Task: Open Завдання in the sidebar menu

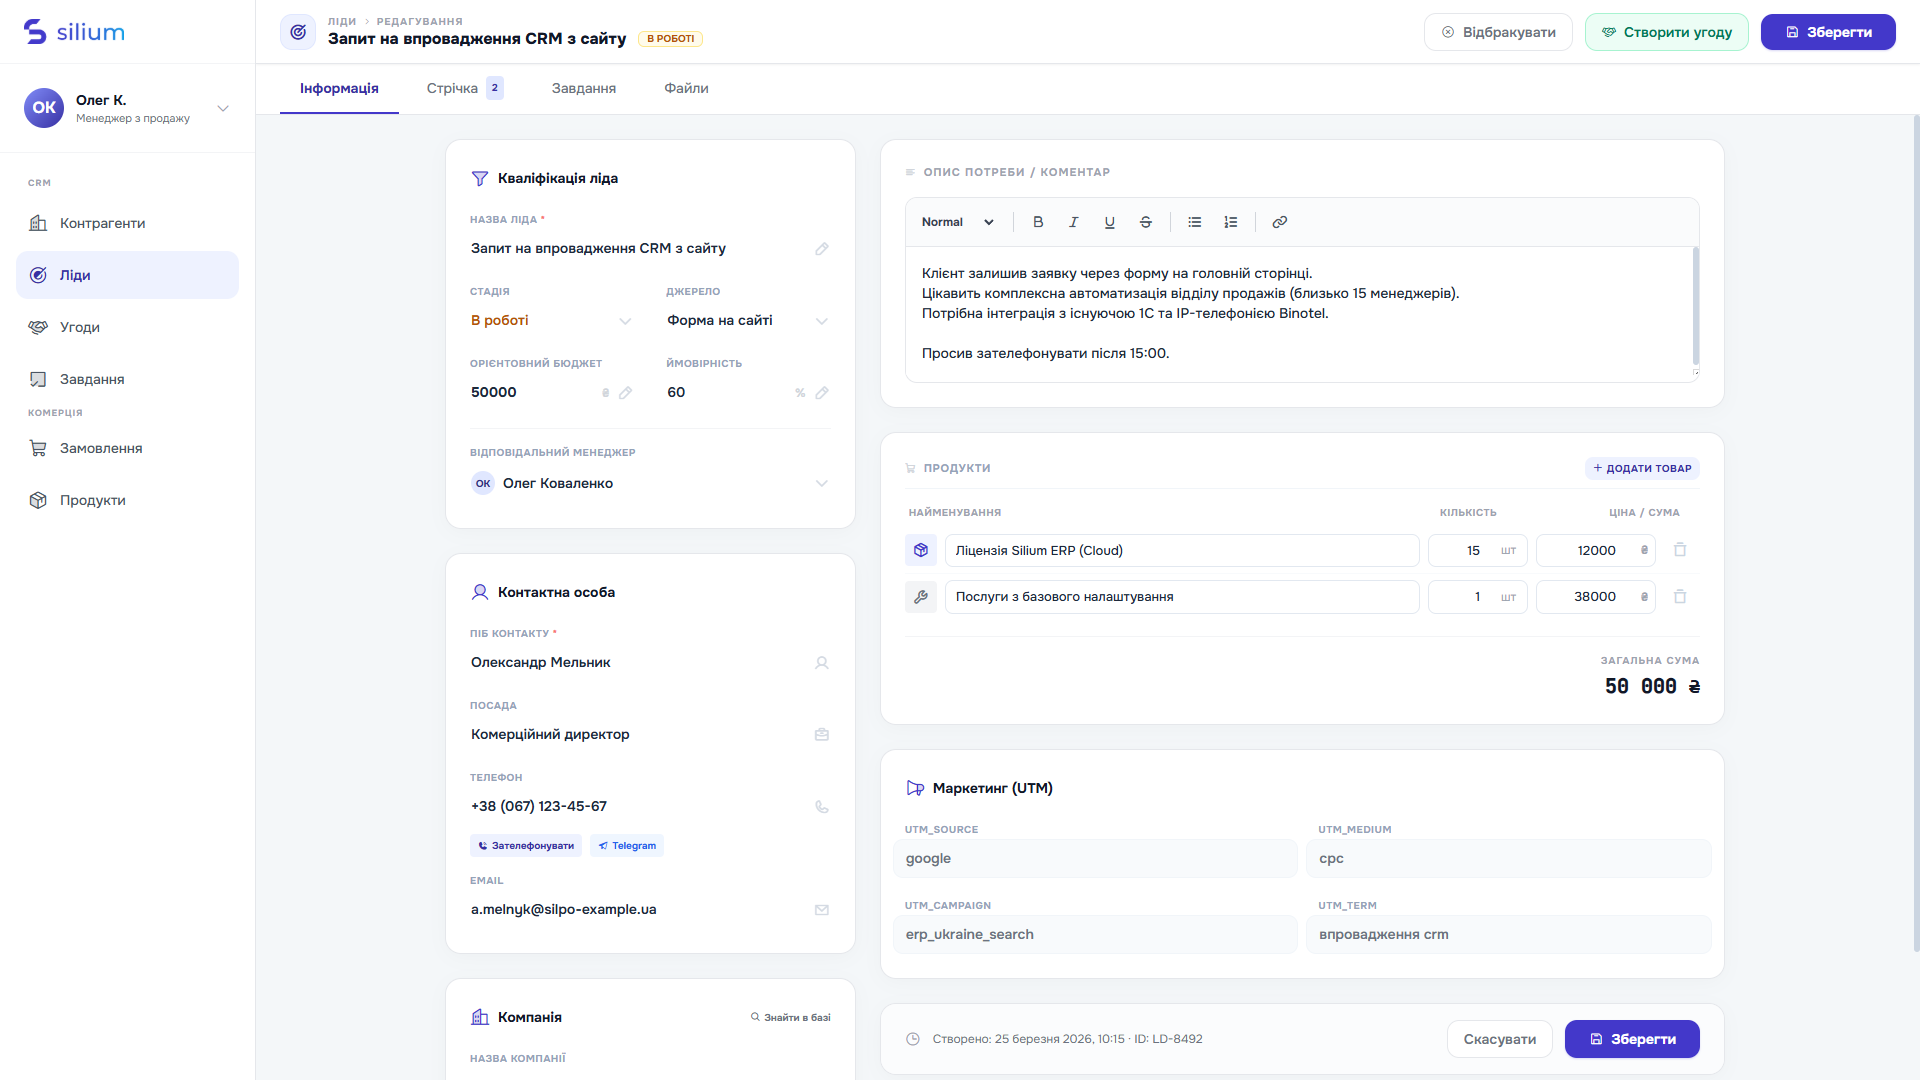Action: [x=127, y=379]
